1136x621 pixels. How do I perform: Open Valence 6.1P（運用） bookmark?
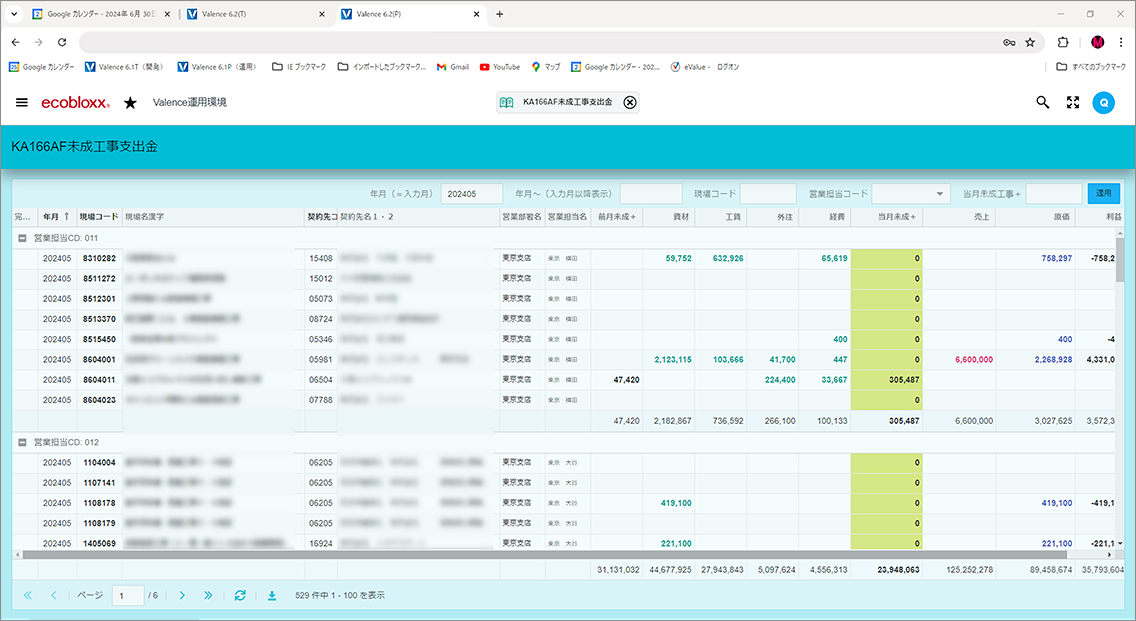(x=217, y=67)
